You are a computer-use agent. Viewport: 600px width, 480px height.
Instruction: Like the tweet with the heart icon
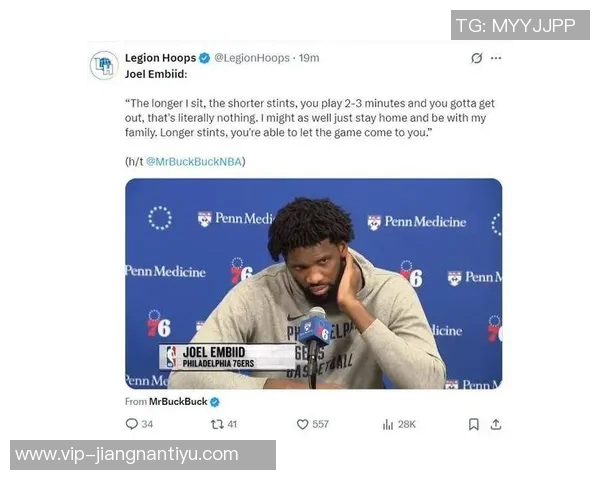coord(302,424)
